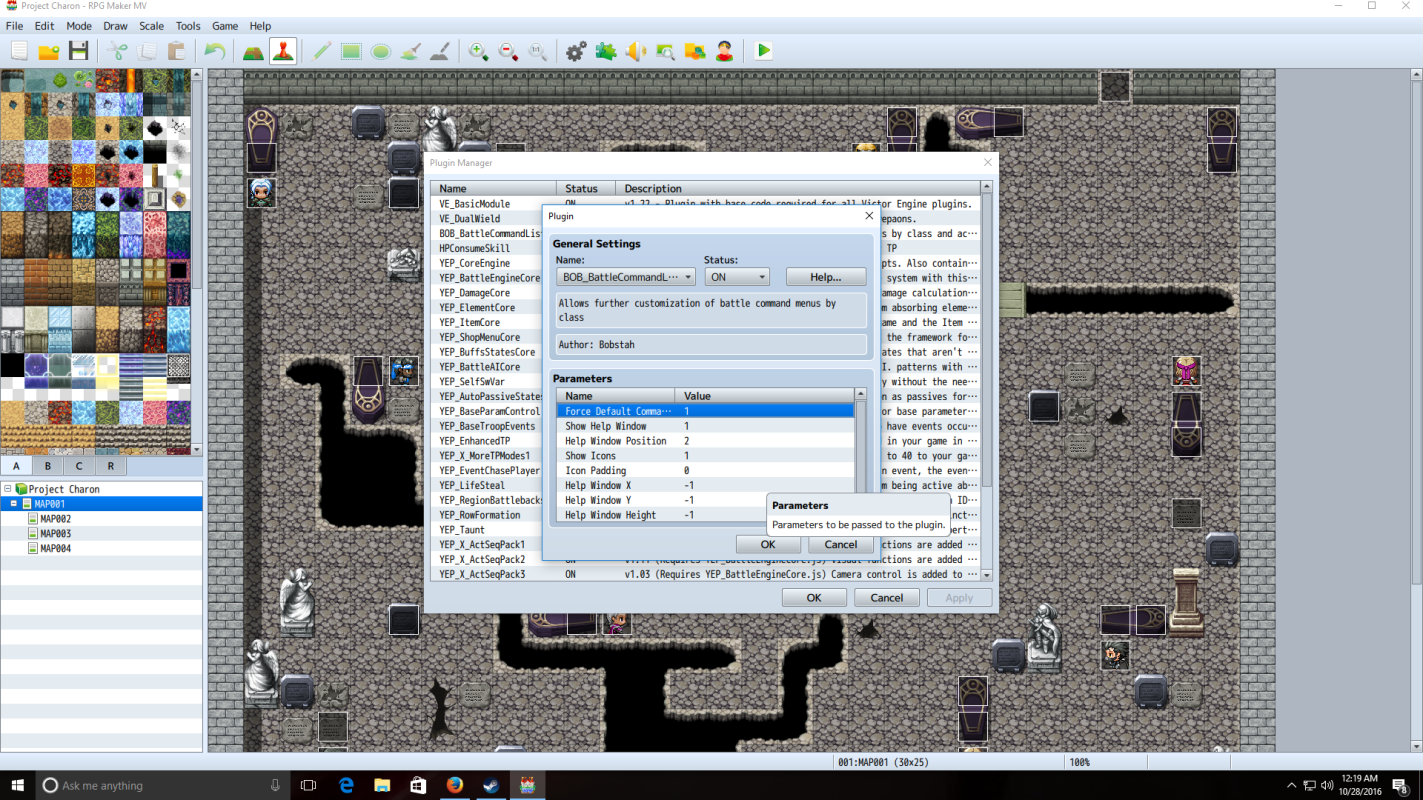Screen dimensions: 1423x800
Task: Open the plugin Name dropdown
Action: [626, 277]
